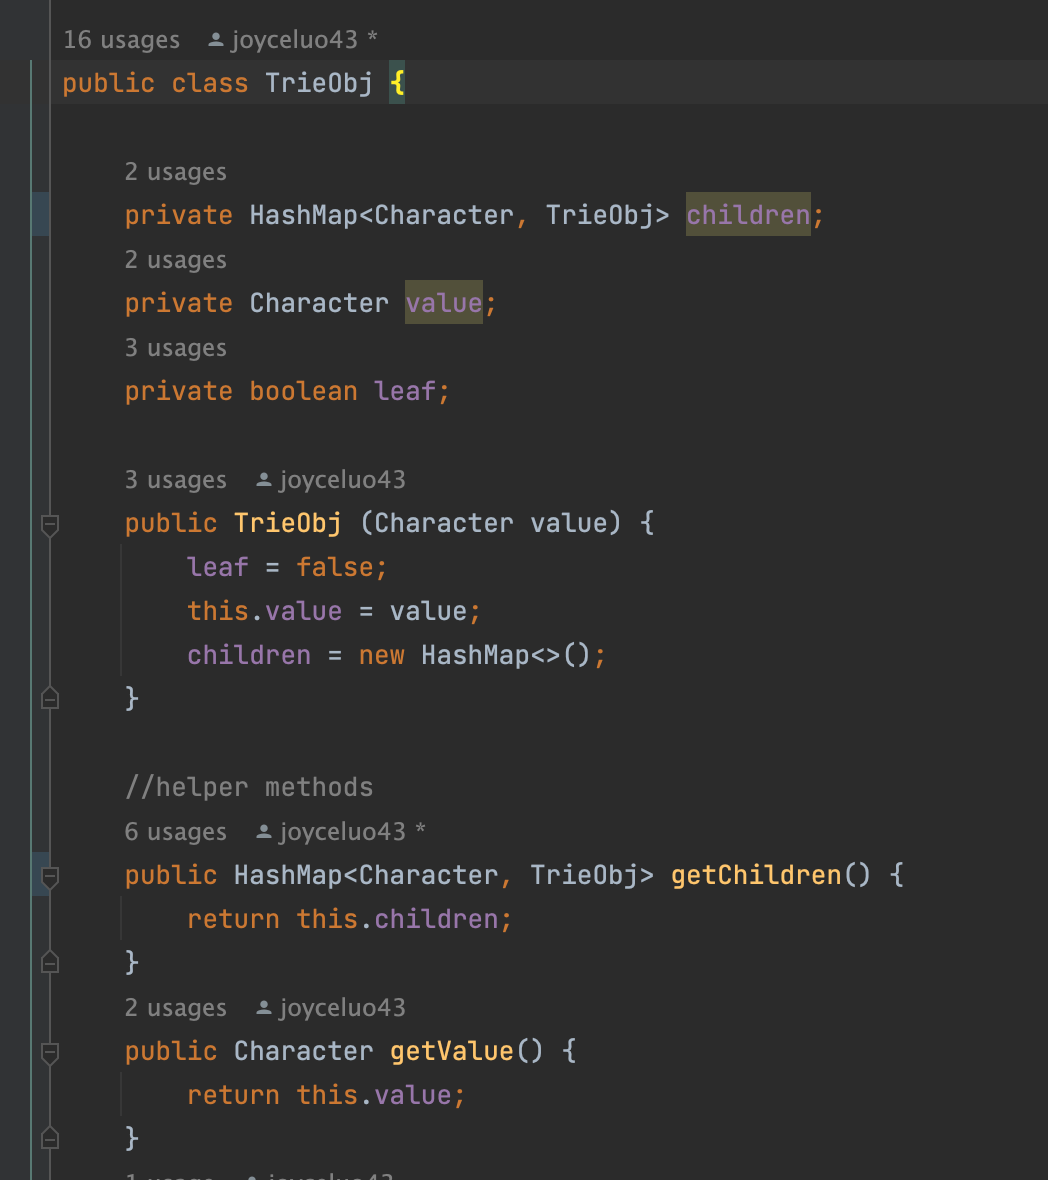Collapse the TrieObj constructor with its fold toggle
Image resolution: width=1048 pixels, height=1180 pixels.
point(49,523)
